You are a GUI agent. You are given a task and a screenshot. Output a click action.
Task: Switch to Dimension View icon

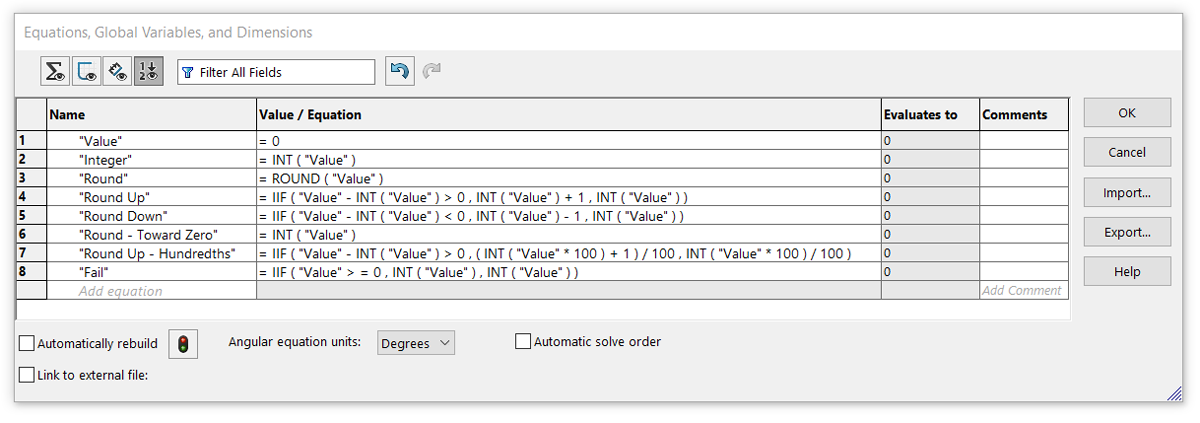pyautogui.click(x=118, y=72)
